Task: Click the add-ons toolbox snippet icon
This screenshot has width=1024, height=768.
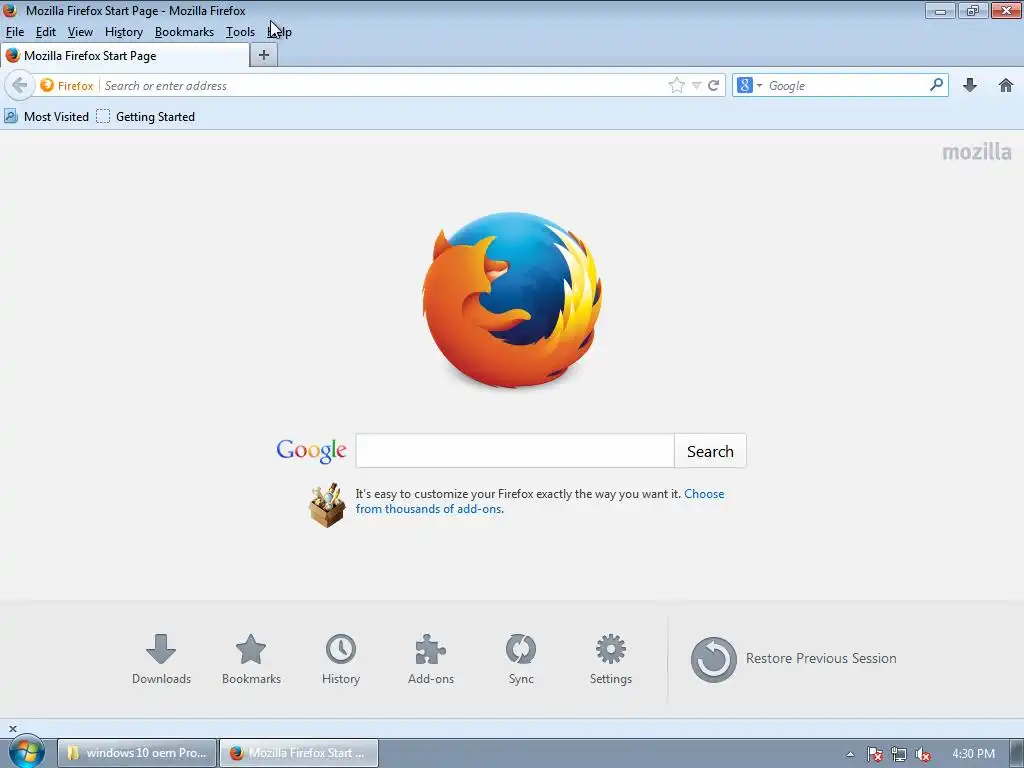Action: point(327,505)
